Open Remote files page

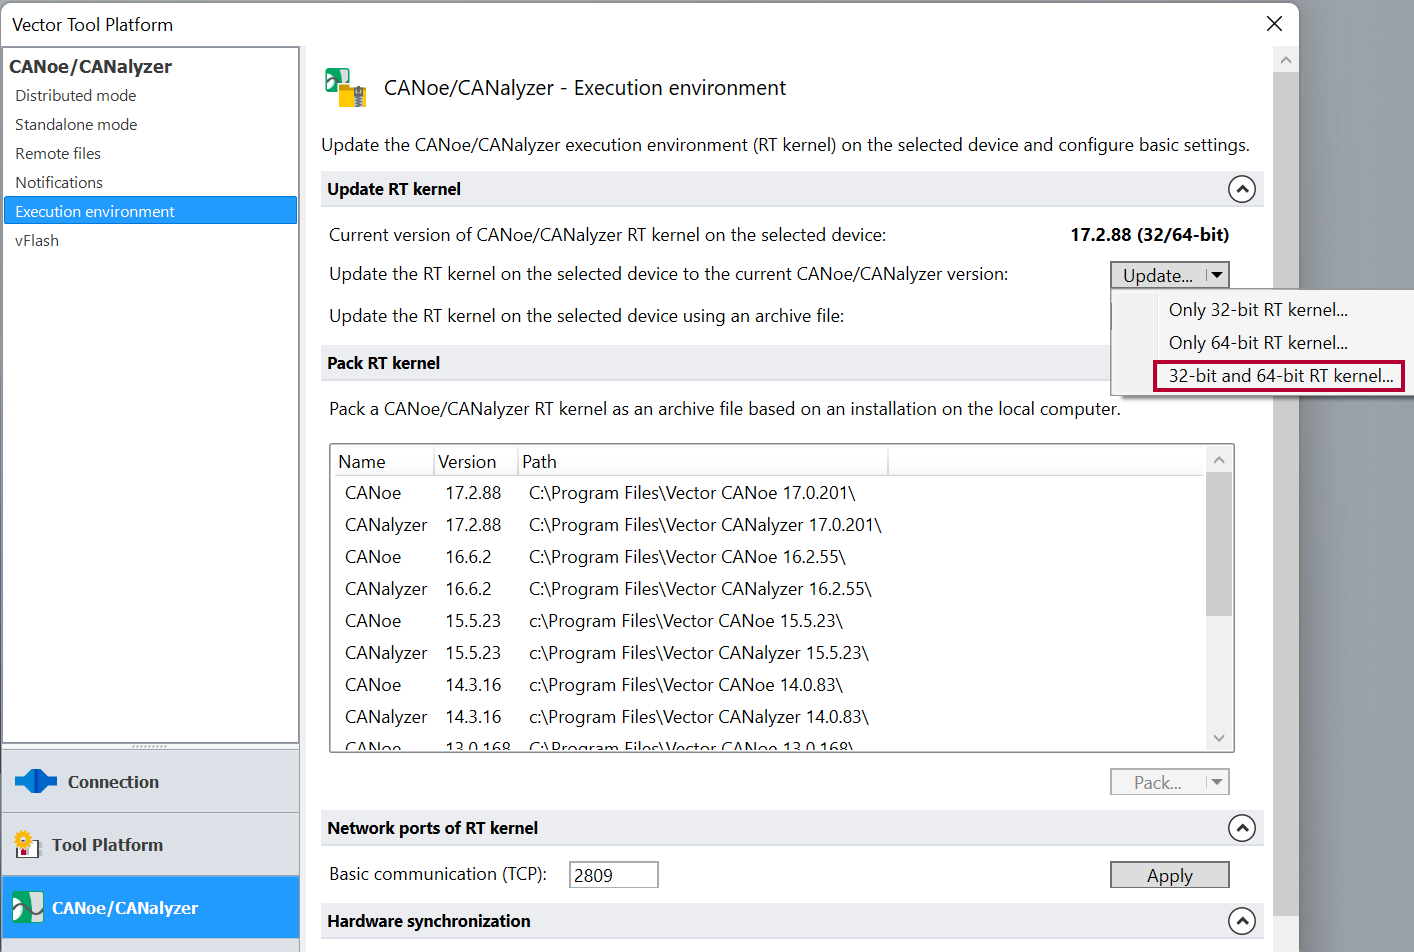pyautogui.click(x=58, y=153)
